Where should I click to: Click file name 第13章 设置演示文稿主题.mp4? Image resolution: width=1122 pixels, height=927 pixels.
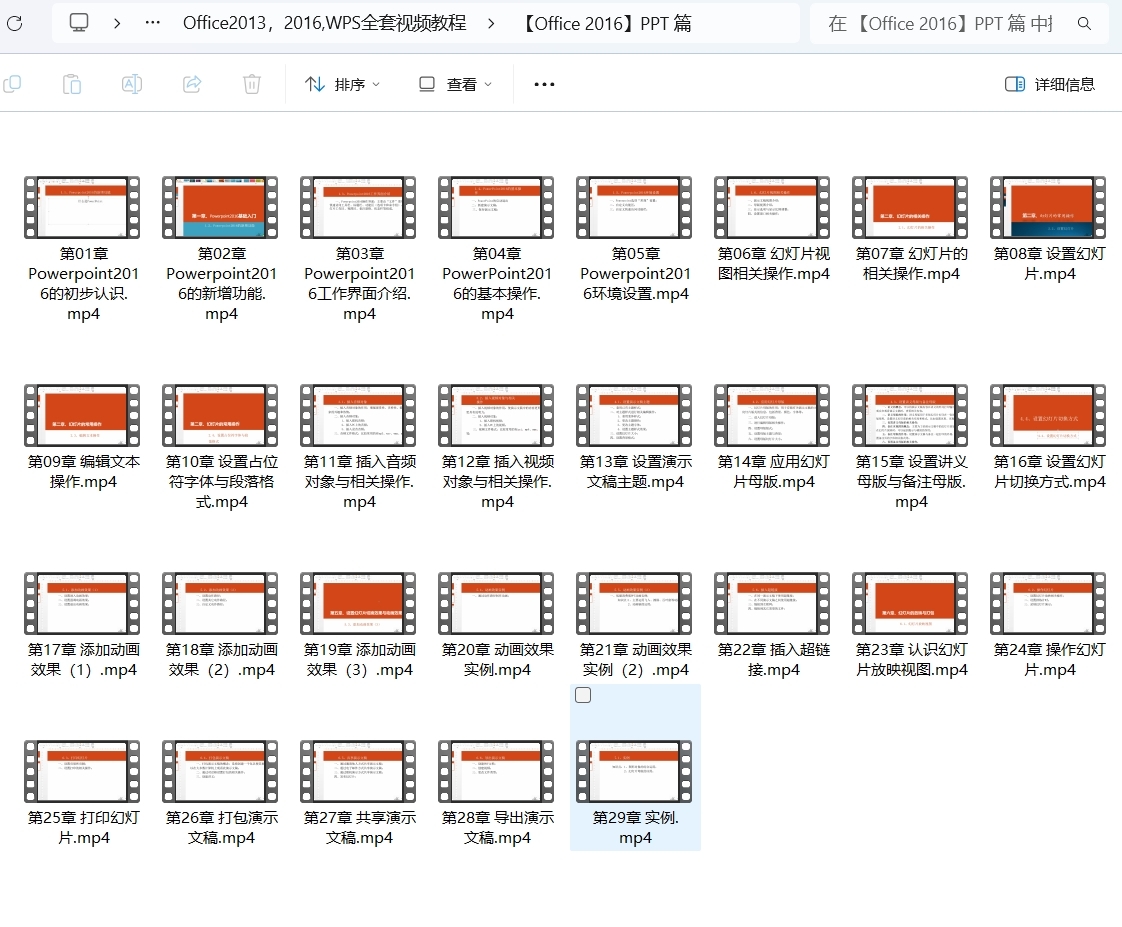635,472
